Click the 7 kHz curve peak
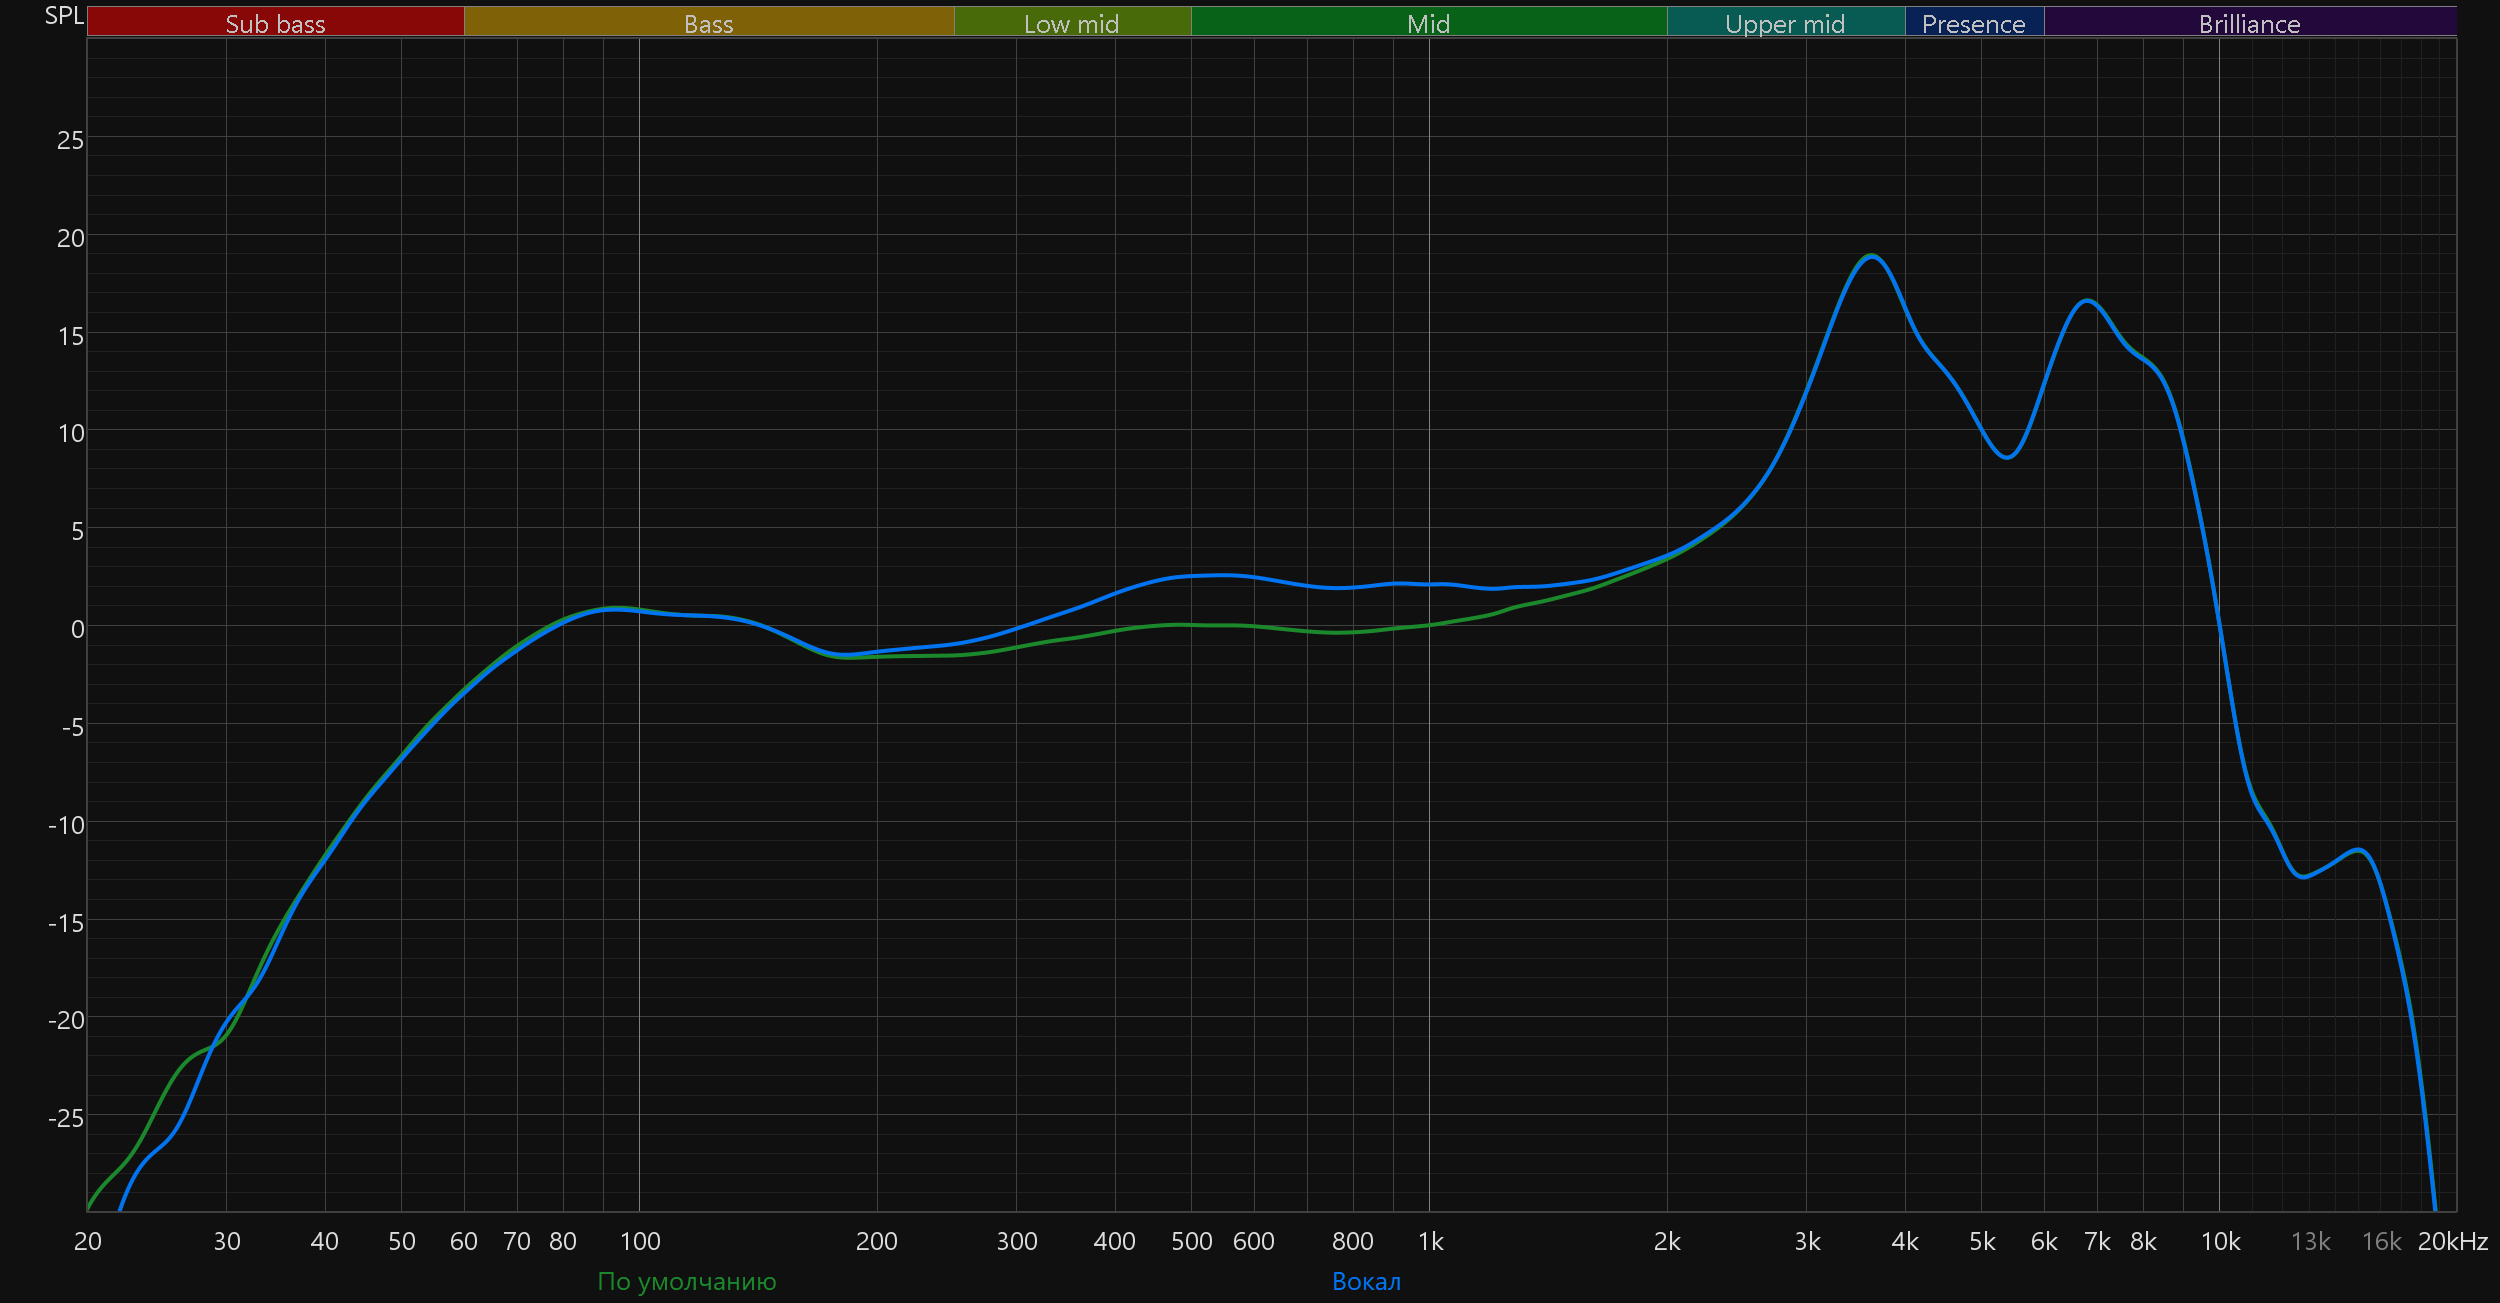This screenshot has width=2500, height=1303. 2087,301
